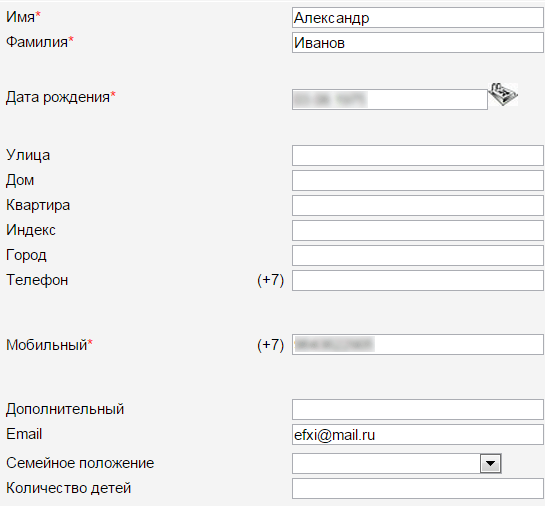The width and height of the screenshot is (545, 506).
Task: Focus the Мобильный phone field
Action: point(418,344)
